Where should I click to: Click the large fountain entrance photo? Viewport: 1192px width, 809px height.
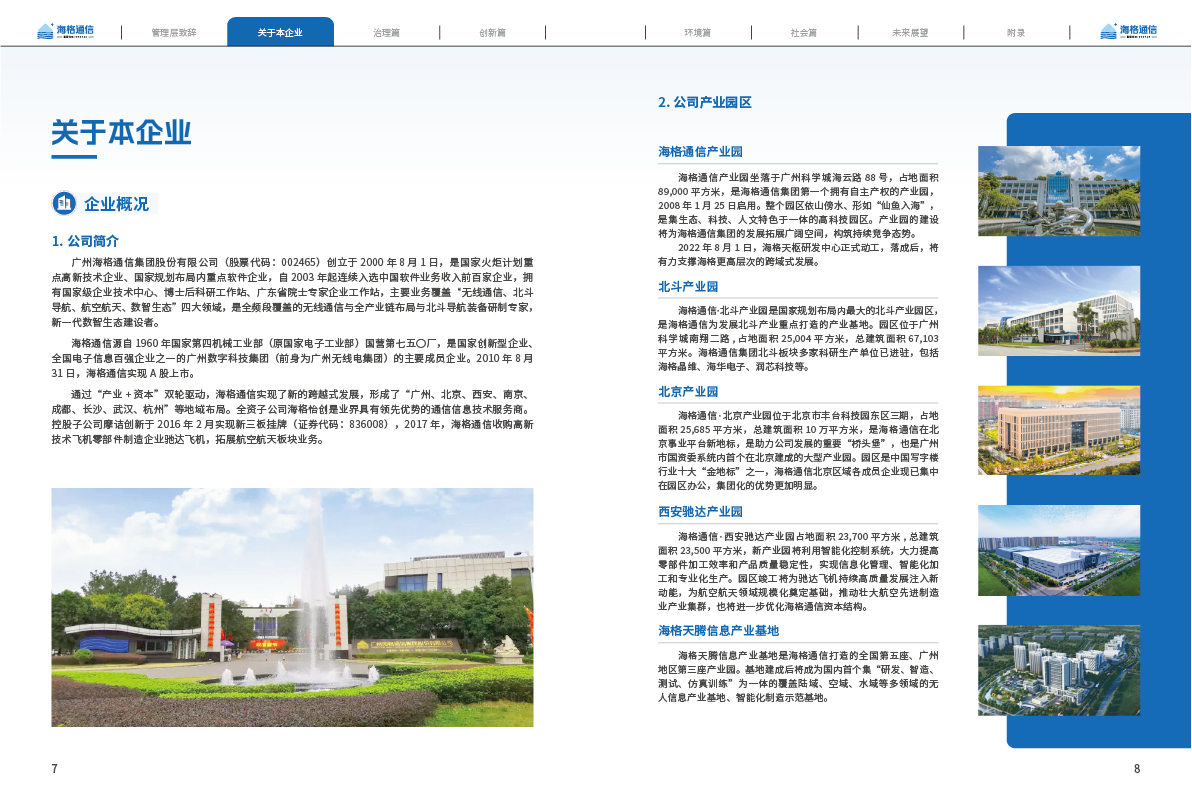(x=292, y=607)
